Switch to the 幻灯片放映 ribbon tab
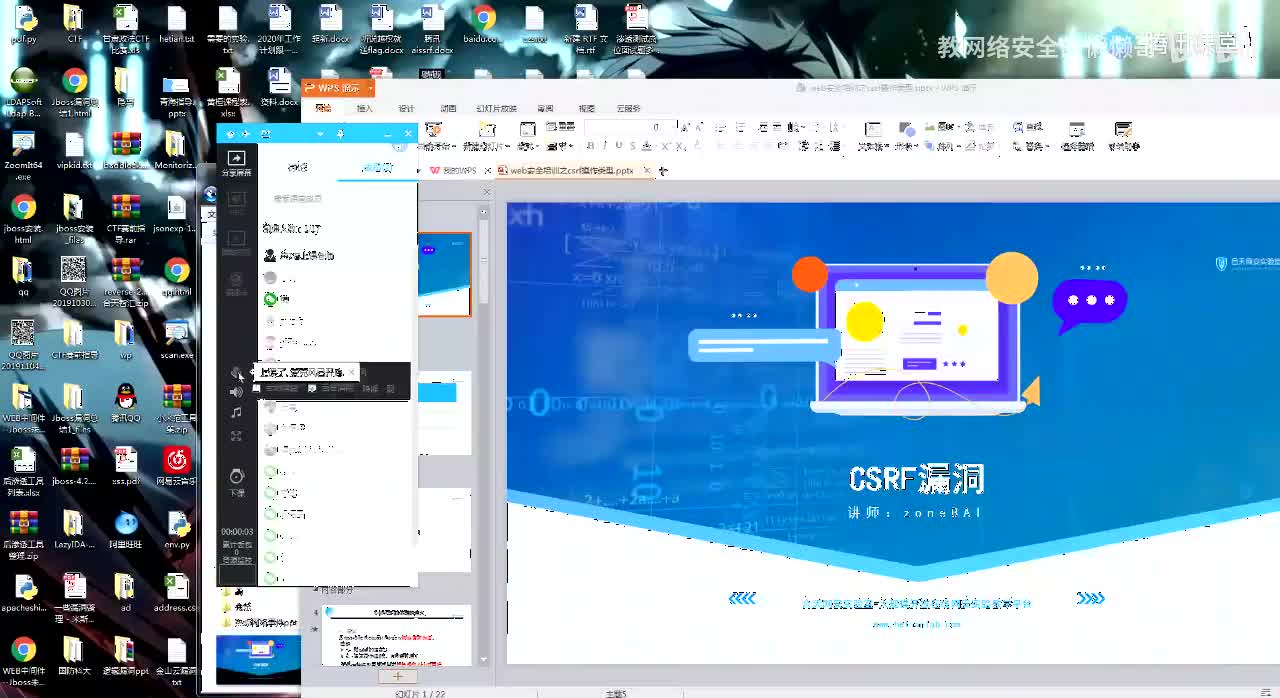 497,108
